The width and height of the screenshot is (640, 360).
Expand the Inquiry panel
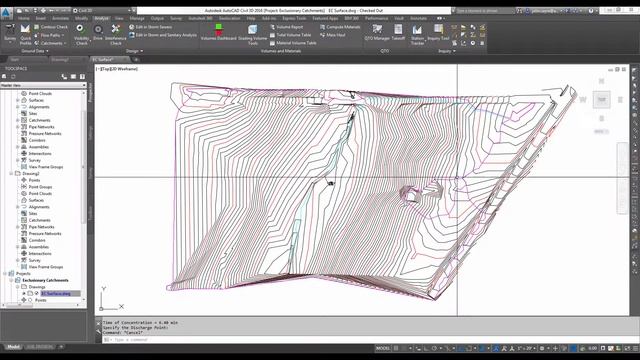[x=447, y=51]
